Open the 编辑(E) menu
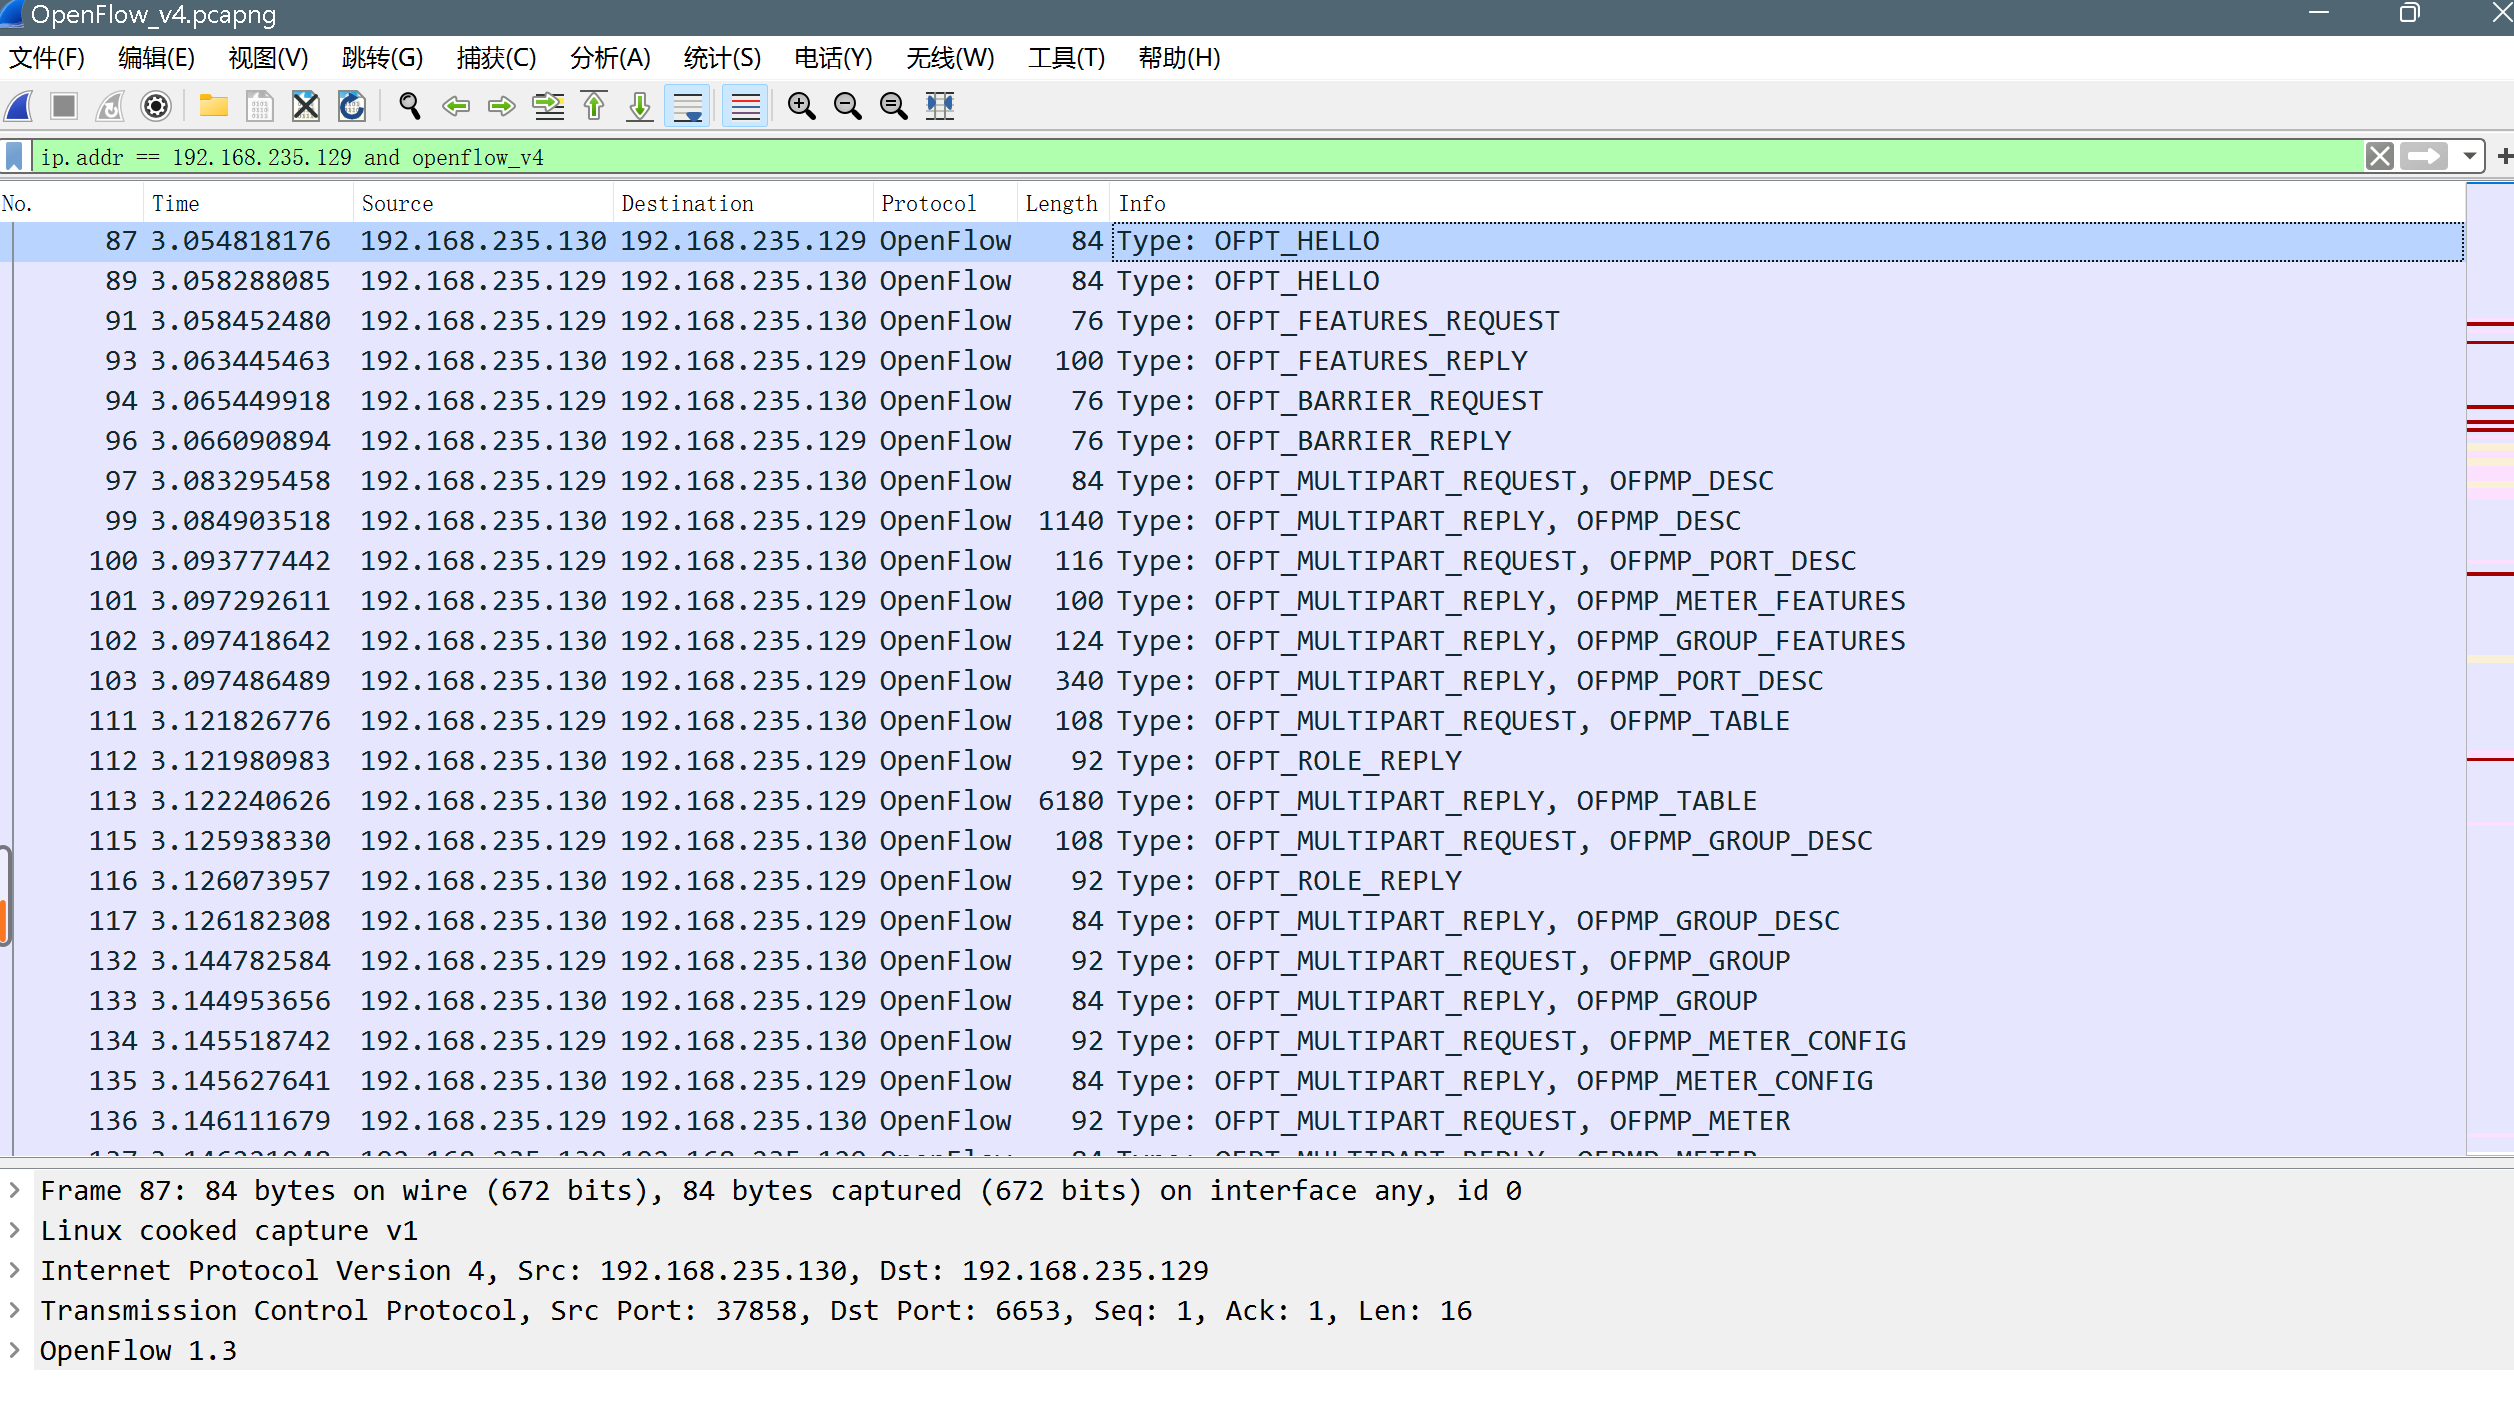The height and width of the screenshot is (1405, 2514). point(156,58)
